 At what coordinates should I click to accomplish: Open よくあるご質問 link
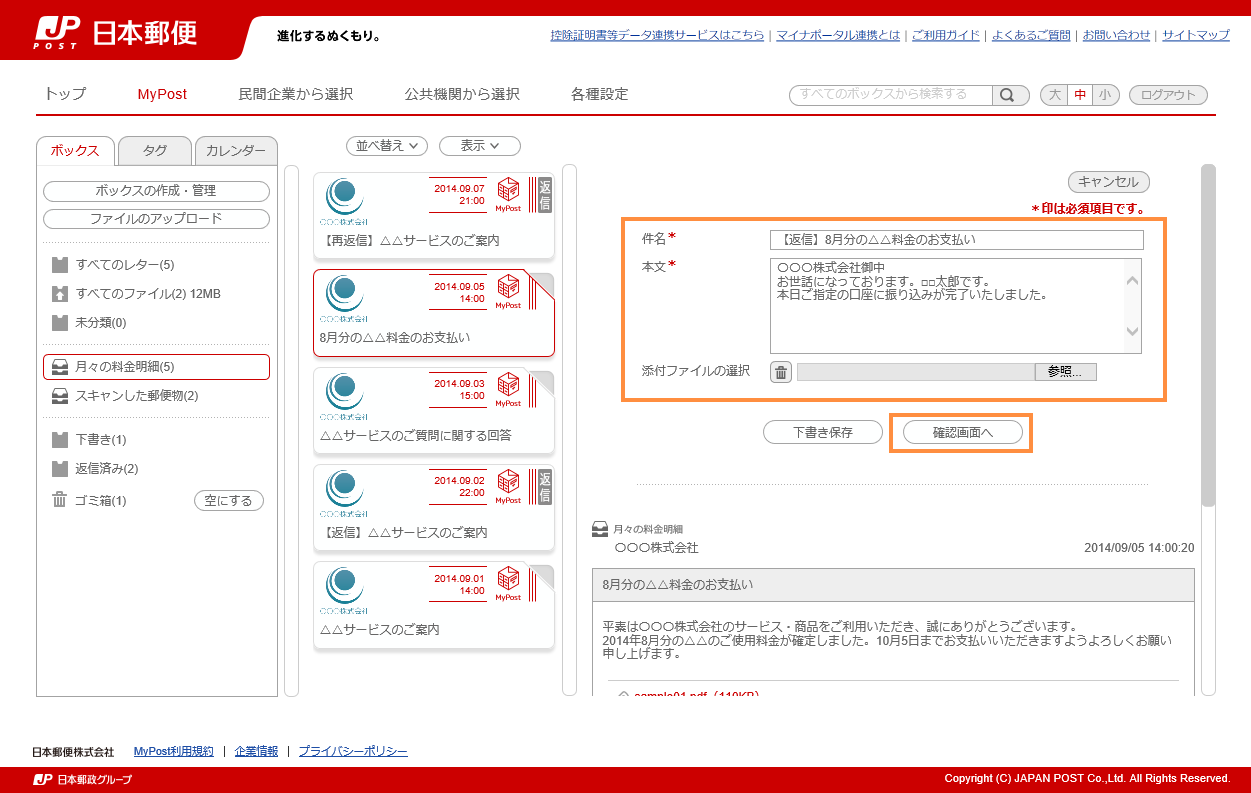[x=1031, y=35]
